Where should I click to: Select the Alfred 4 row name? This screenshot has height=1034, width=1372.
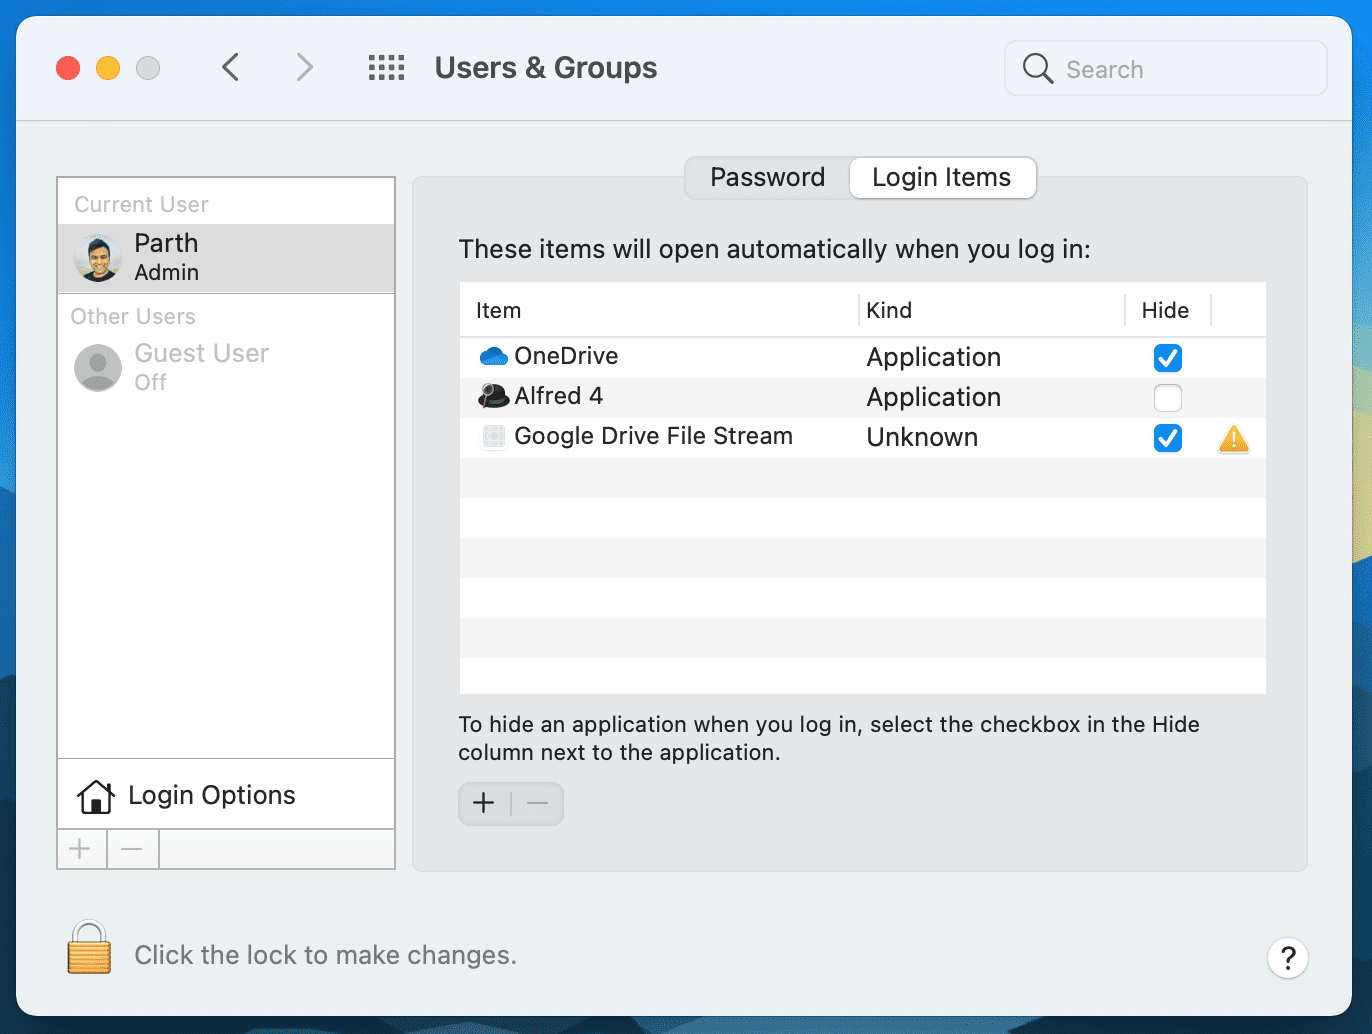coord(559,396)
